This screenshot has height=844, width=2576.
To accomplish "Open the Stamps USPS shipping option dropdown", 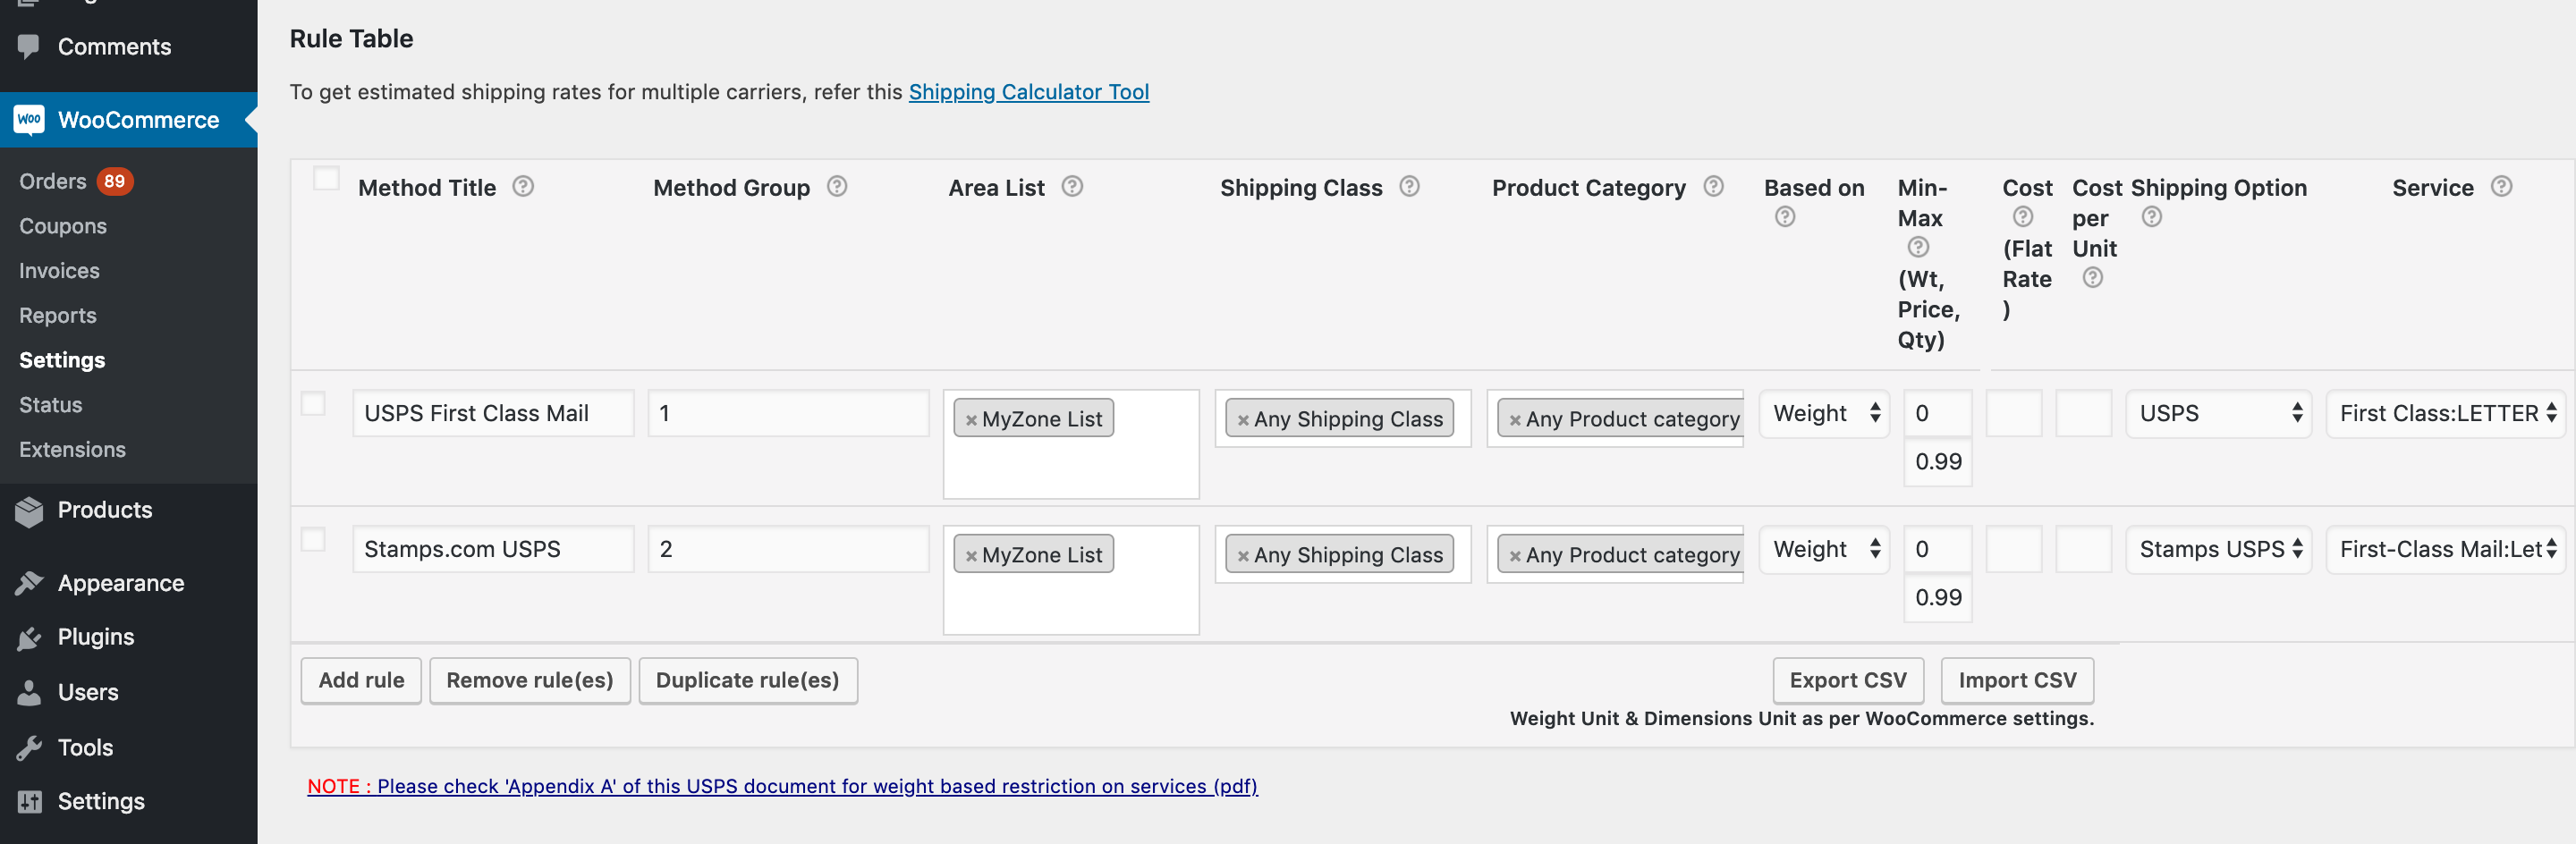I will point(2217,550).
